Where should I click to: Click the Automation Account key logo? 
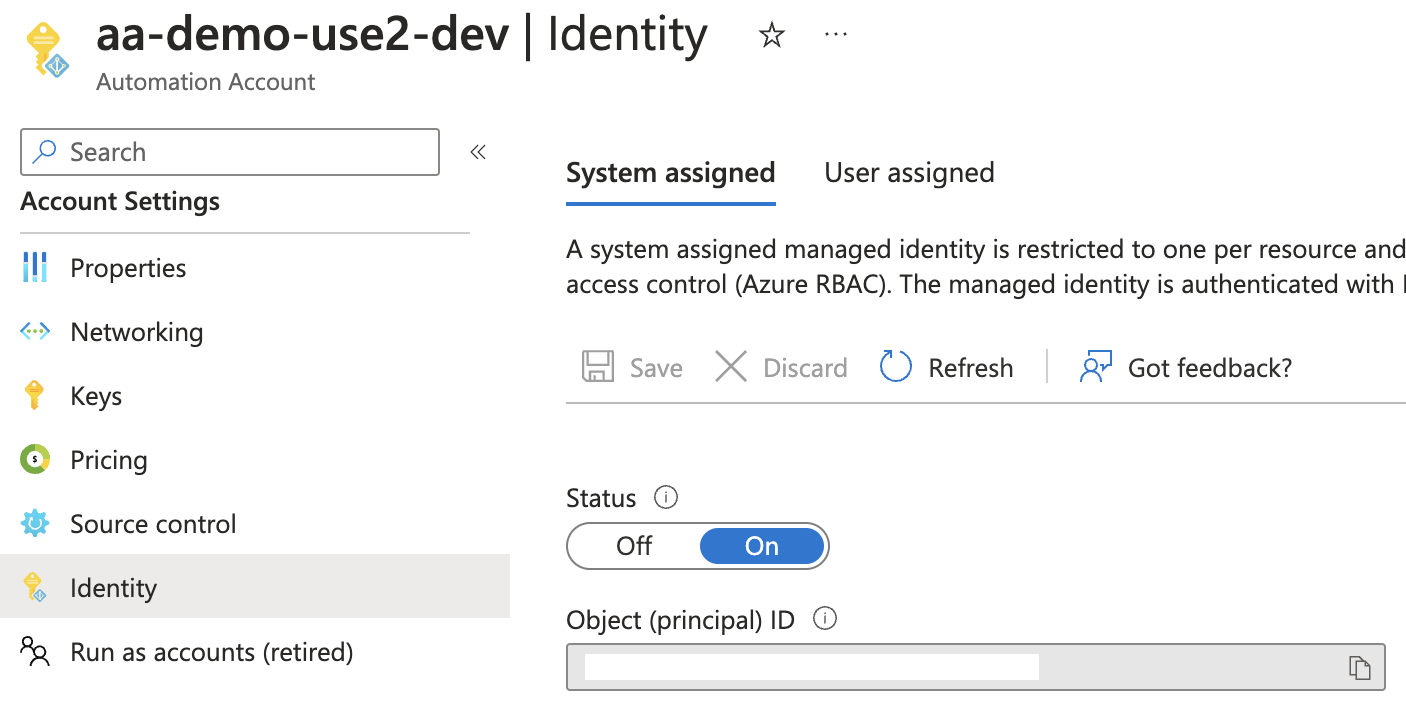coord(46,48)
